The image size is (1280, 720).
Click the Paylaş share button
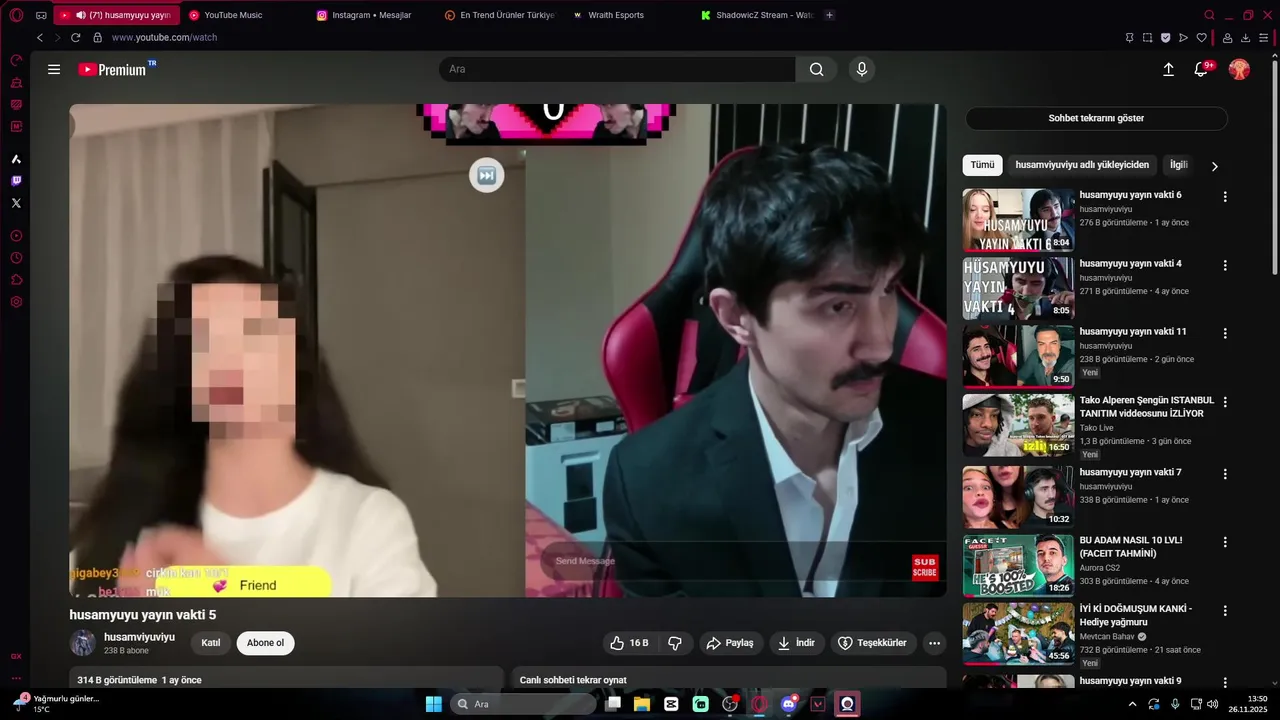click(x=729, y=643)
